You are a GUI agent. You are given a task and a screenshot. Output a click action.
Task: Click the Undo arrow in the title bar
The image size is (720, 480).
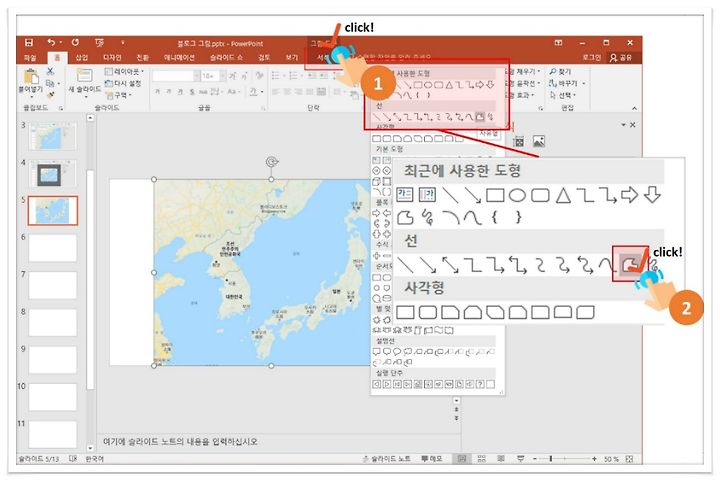click(51, 43)
